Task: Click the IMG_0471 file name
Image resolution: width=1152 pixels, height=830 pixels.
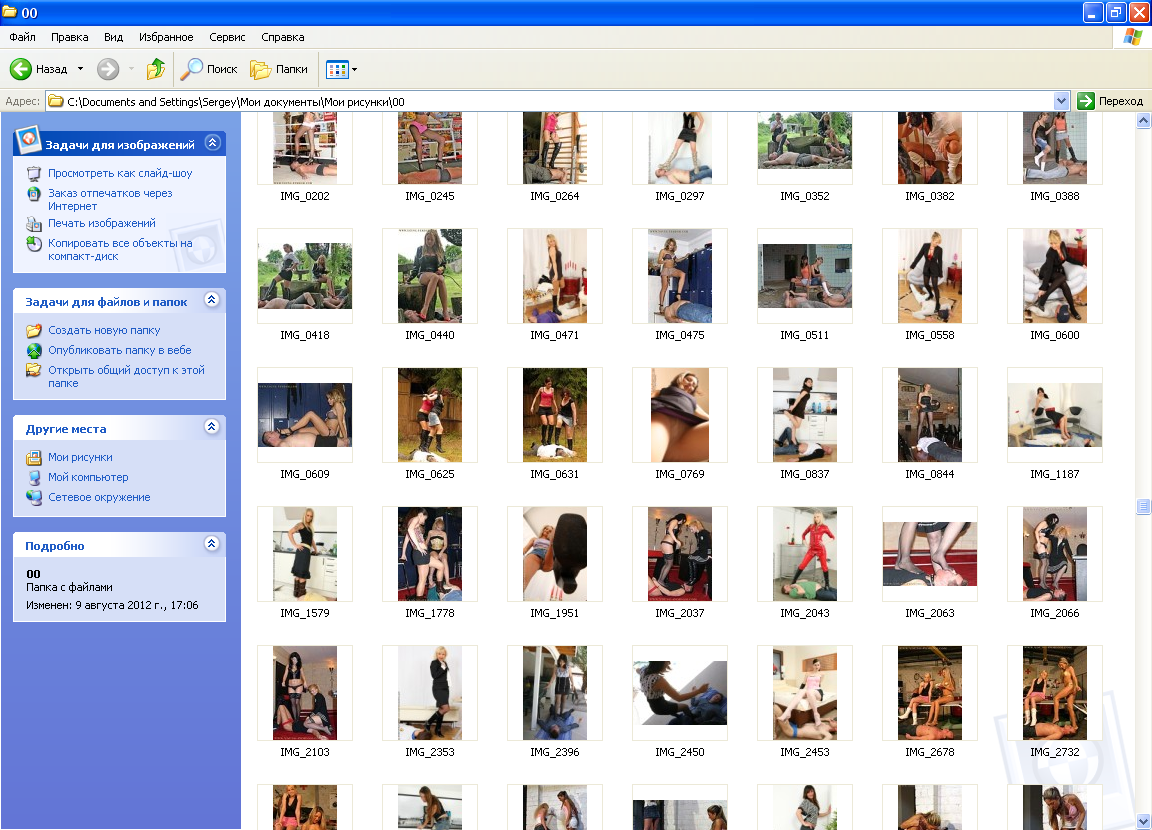Action: coord(555,335)
